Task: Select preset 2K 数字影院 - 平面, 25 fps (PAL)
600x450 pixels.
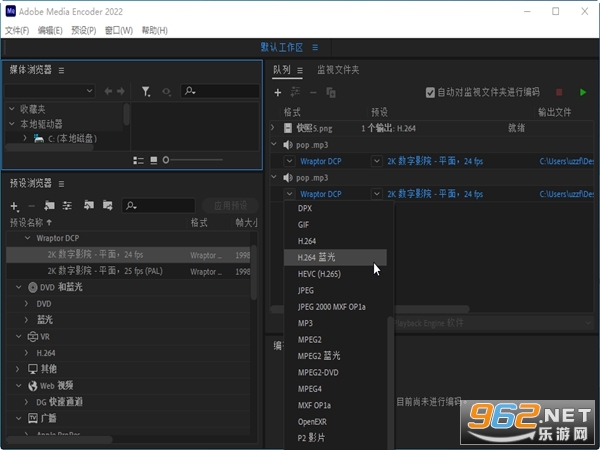Action: [129, 271]
